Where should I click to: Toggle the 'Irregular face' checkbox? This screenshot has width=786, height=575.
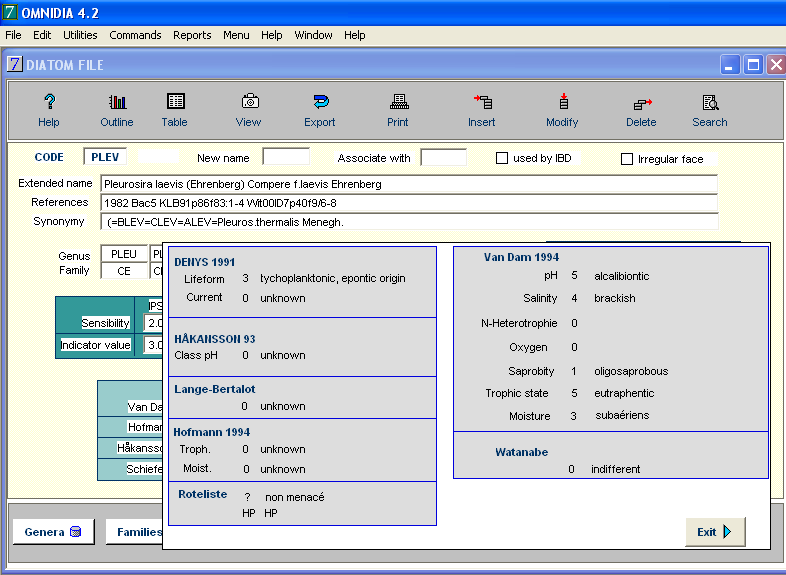627,159
